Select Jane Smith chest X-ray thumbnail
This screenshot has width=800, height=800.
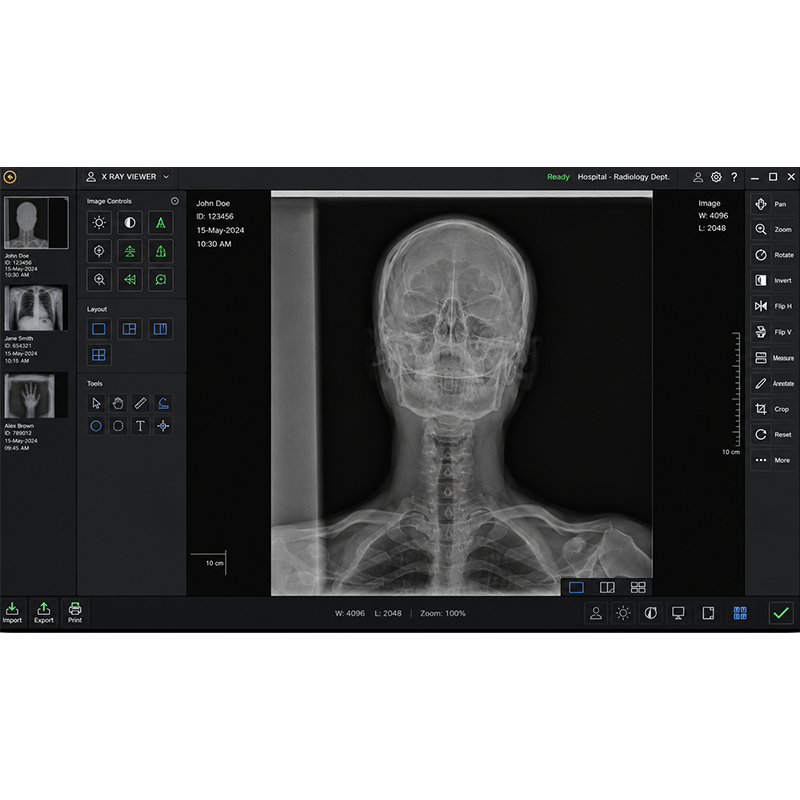36,308
